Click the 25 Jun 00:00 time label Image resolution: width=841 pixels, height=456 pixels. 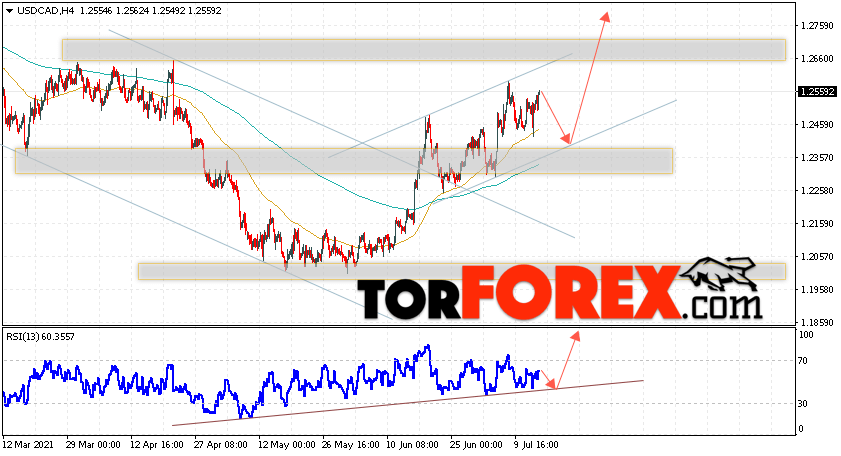pos(477,445)
